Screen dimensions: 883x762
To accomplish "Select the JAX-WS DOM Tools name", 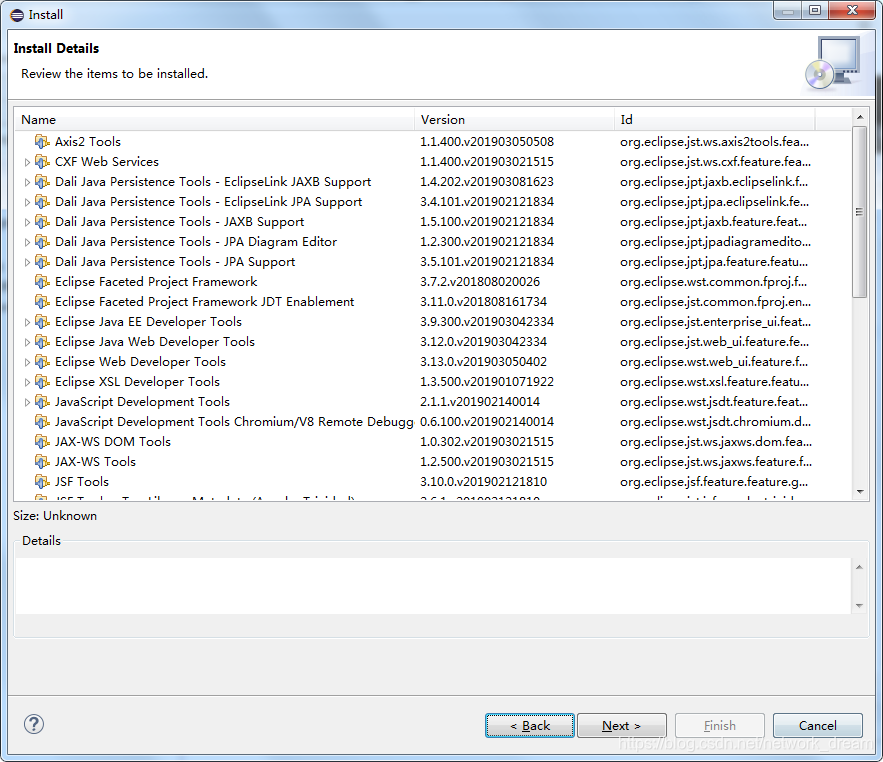I will point(113,442).
